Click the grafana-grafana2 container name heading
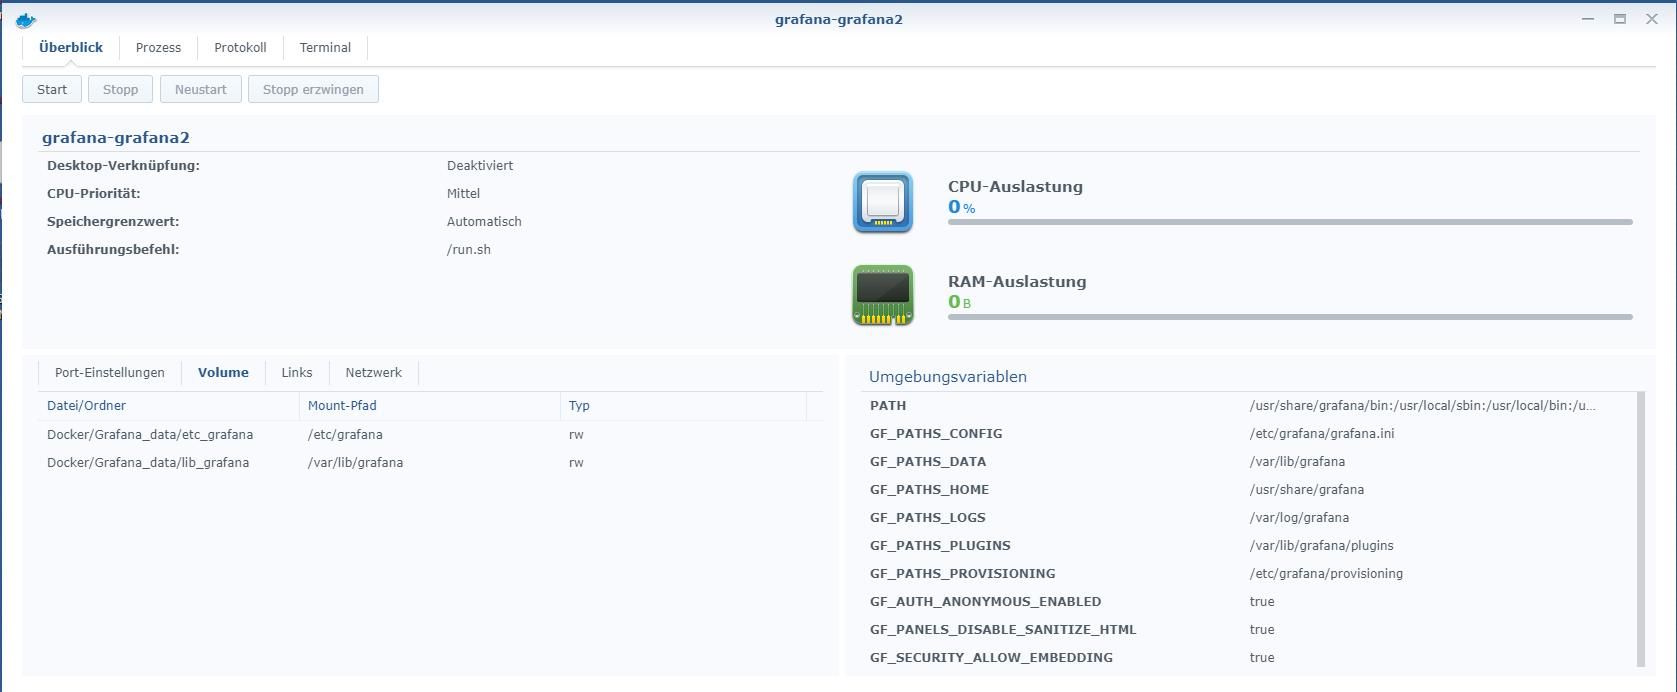Screen dimensions: 1677x692 tap(116, 137)
